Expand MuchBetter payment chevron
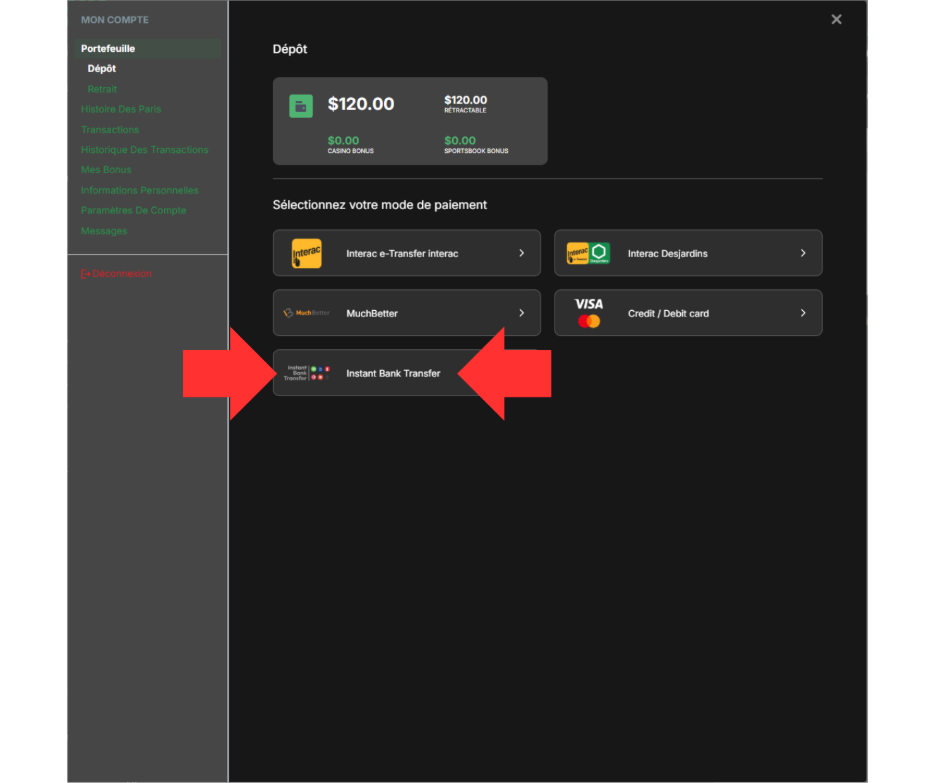 pyautogui.click(x=521, y=313)
